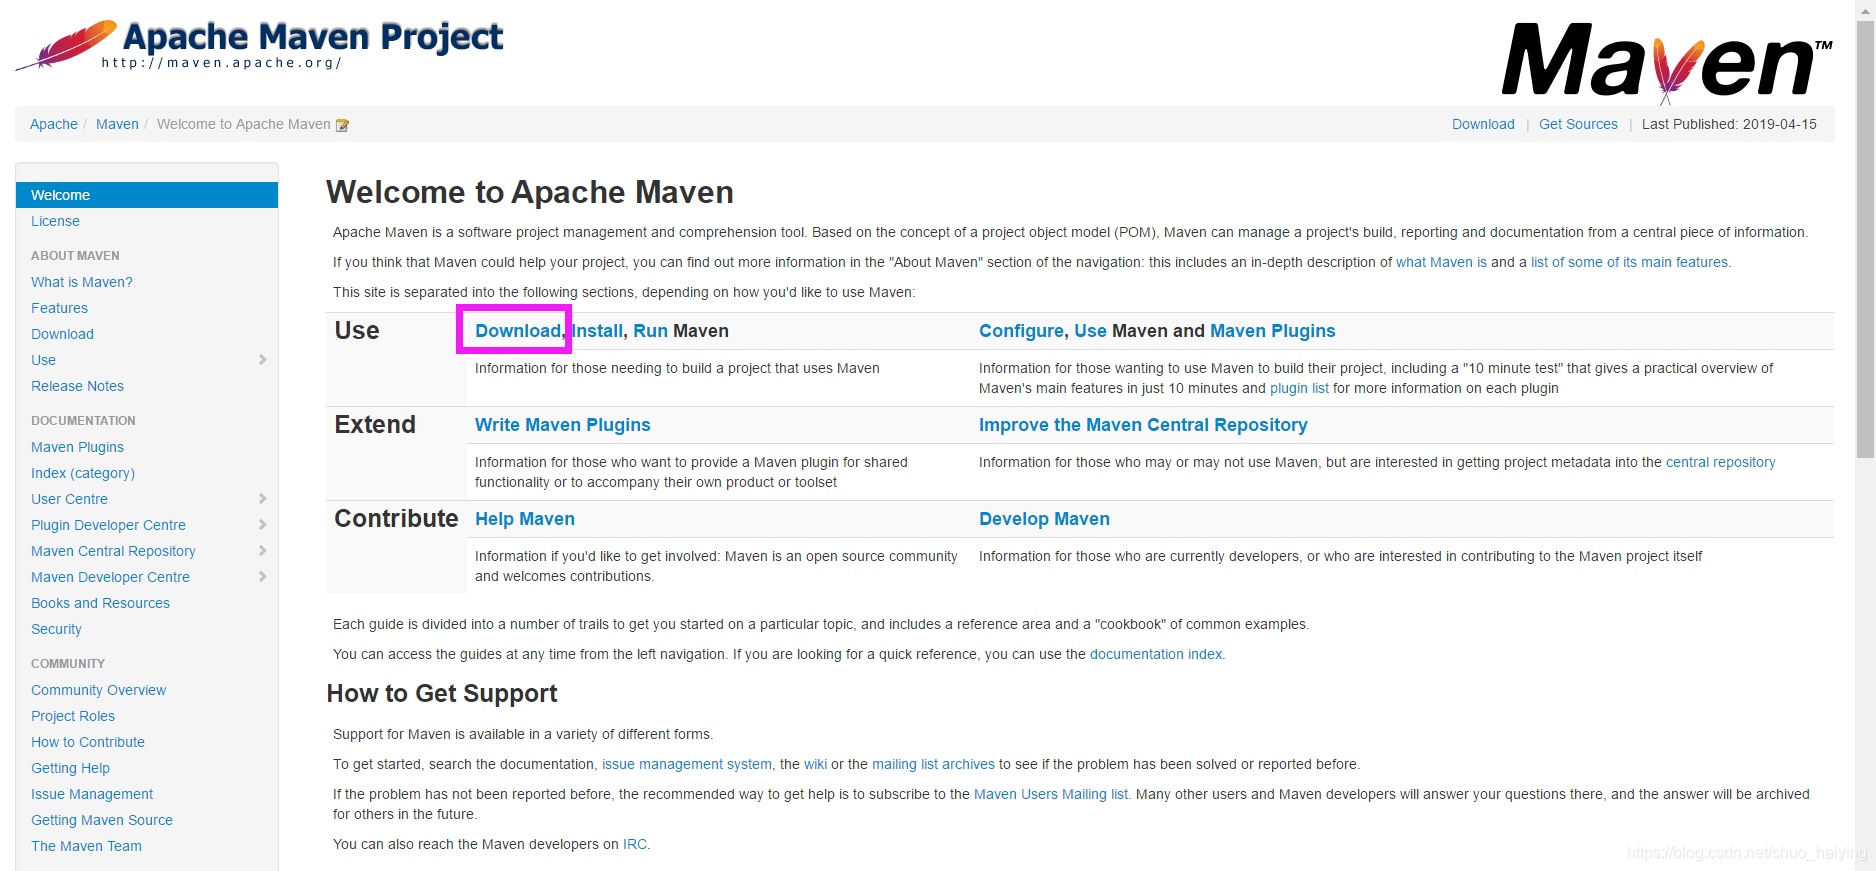Click the Maven logo image at top right
Screen dimensions: 1876x871
1667,62
